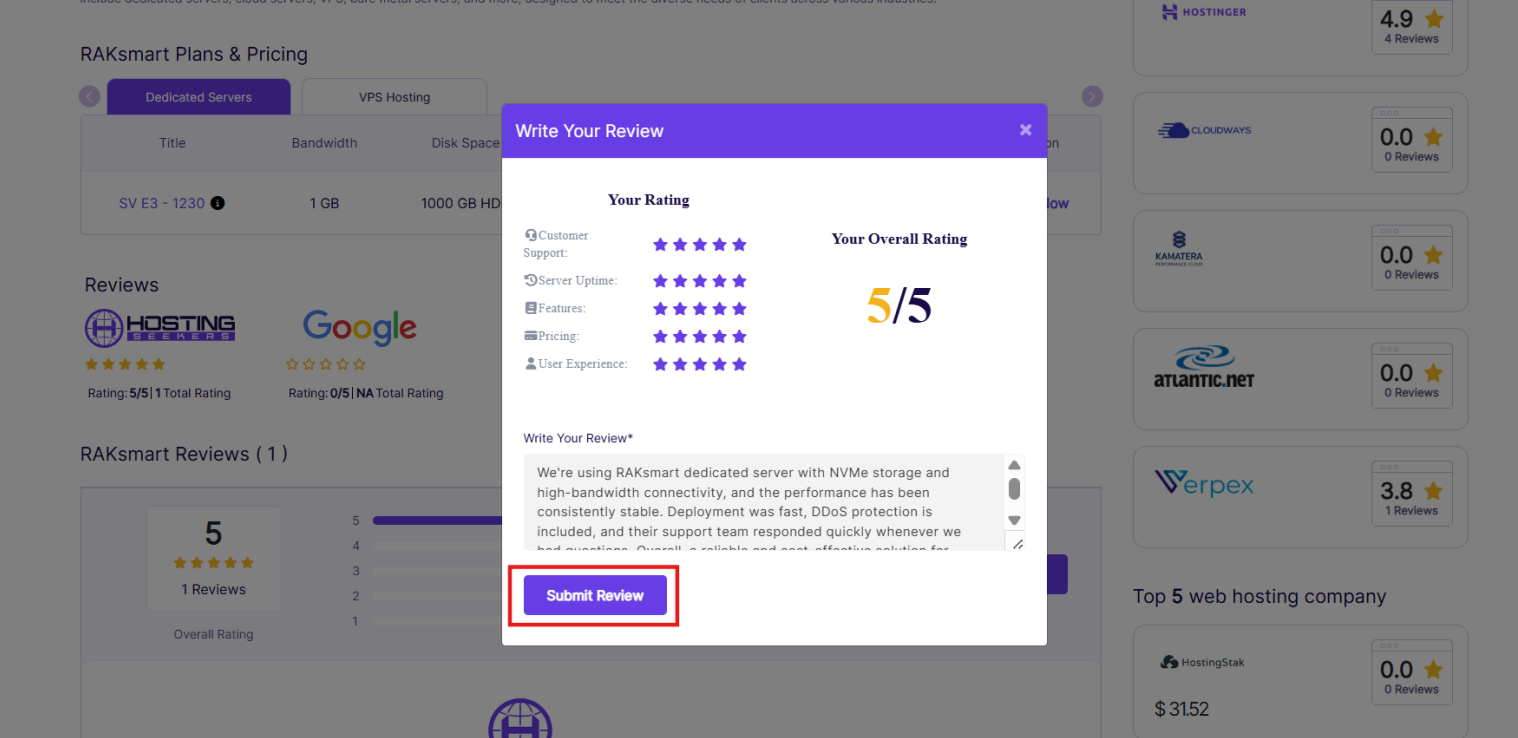Image resolution: width=1518 pixels, height=738 pixels.
Task: Click the Google reviews logo
Action: (359, 327)
